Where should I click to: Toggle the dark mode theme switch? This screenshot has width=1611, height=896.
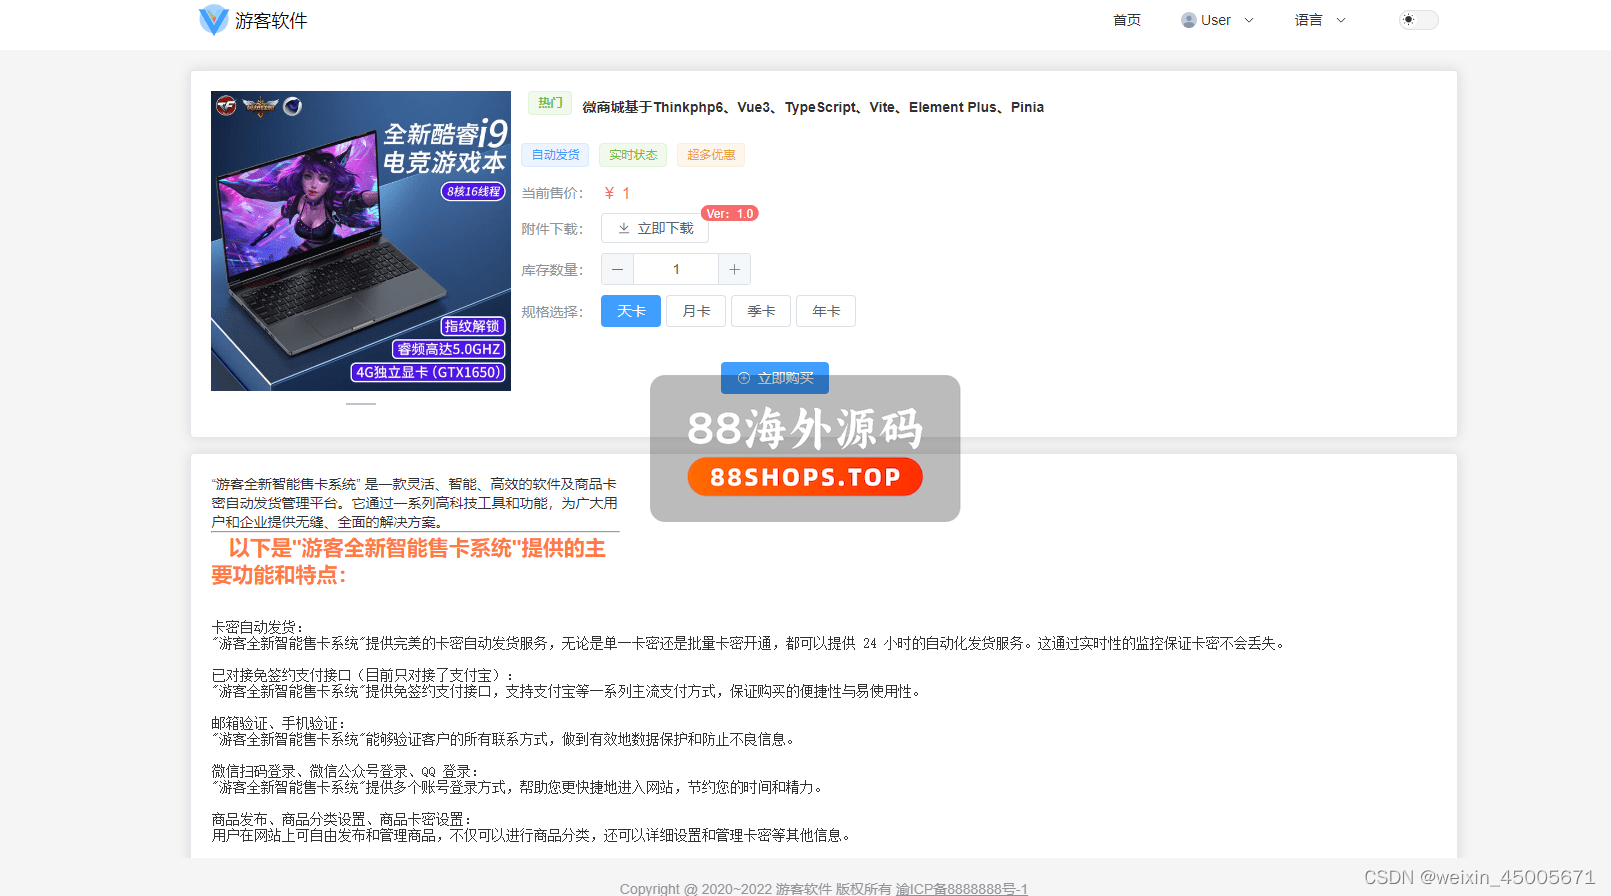click(x=1418, y=20)
